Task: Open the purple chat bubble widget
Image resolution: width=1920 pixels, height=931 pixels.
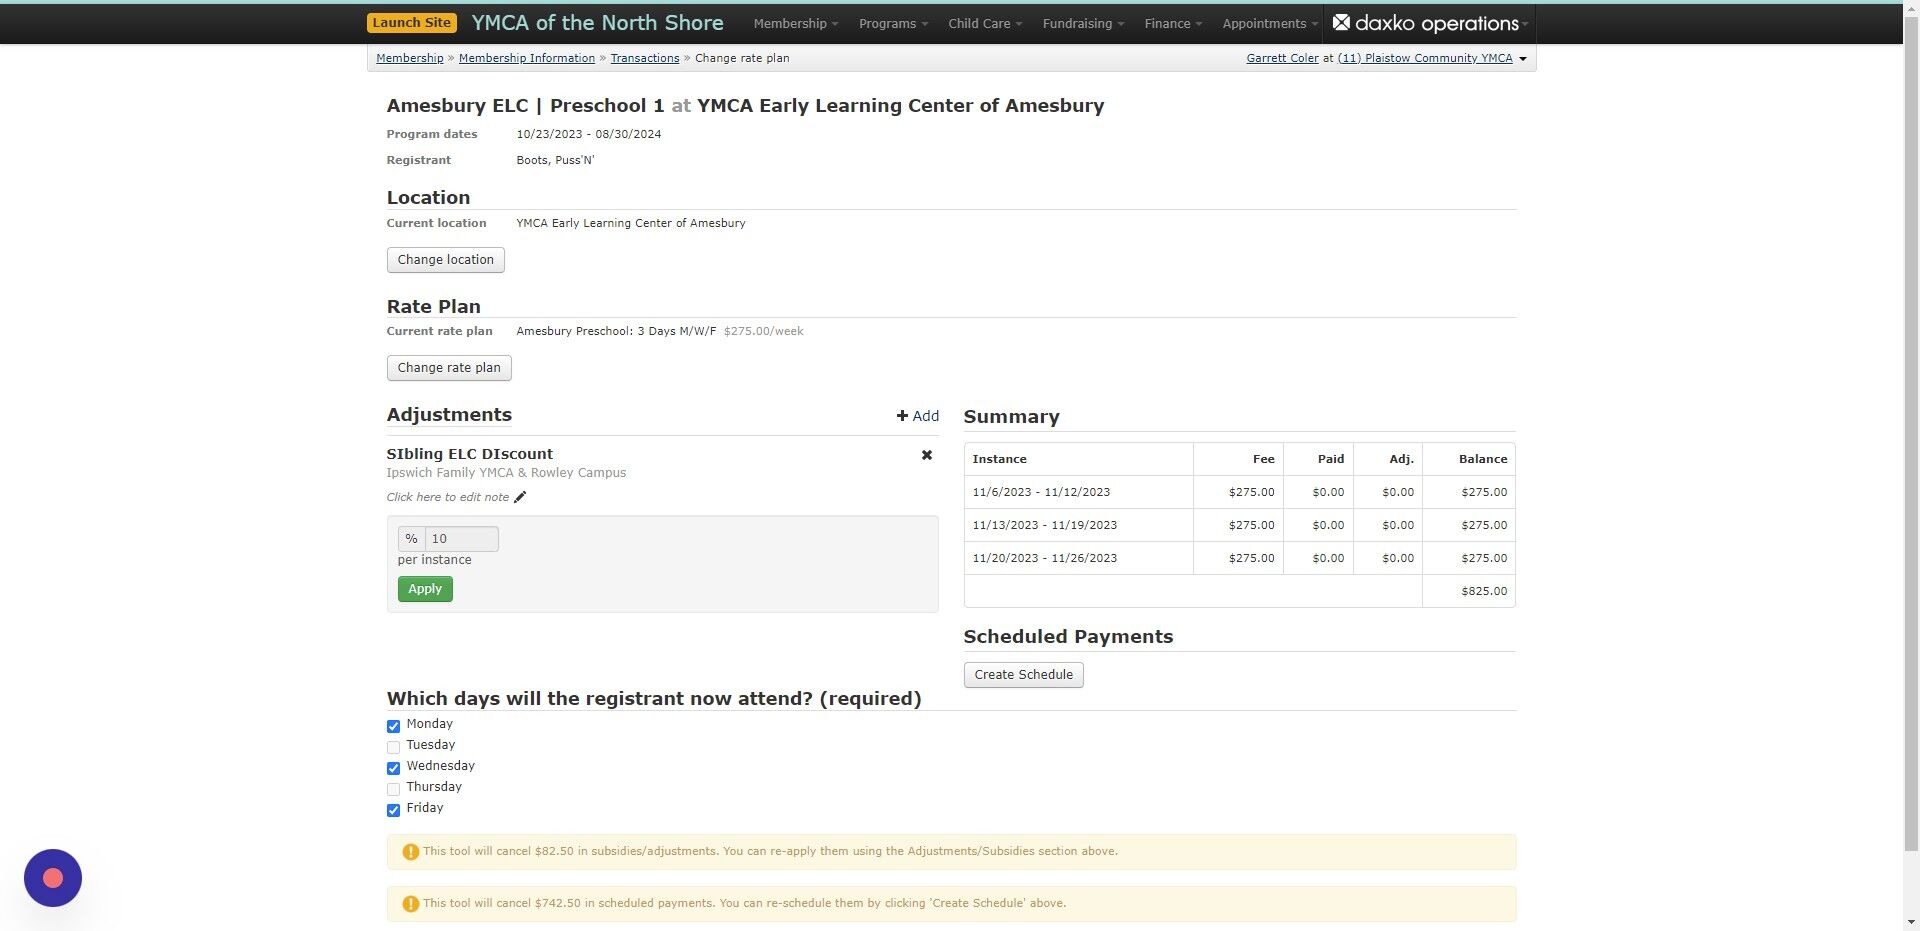Action: point(52,878)
